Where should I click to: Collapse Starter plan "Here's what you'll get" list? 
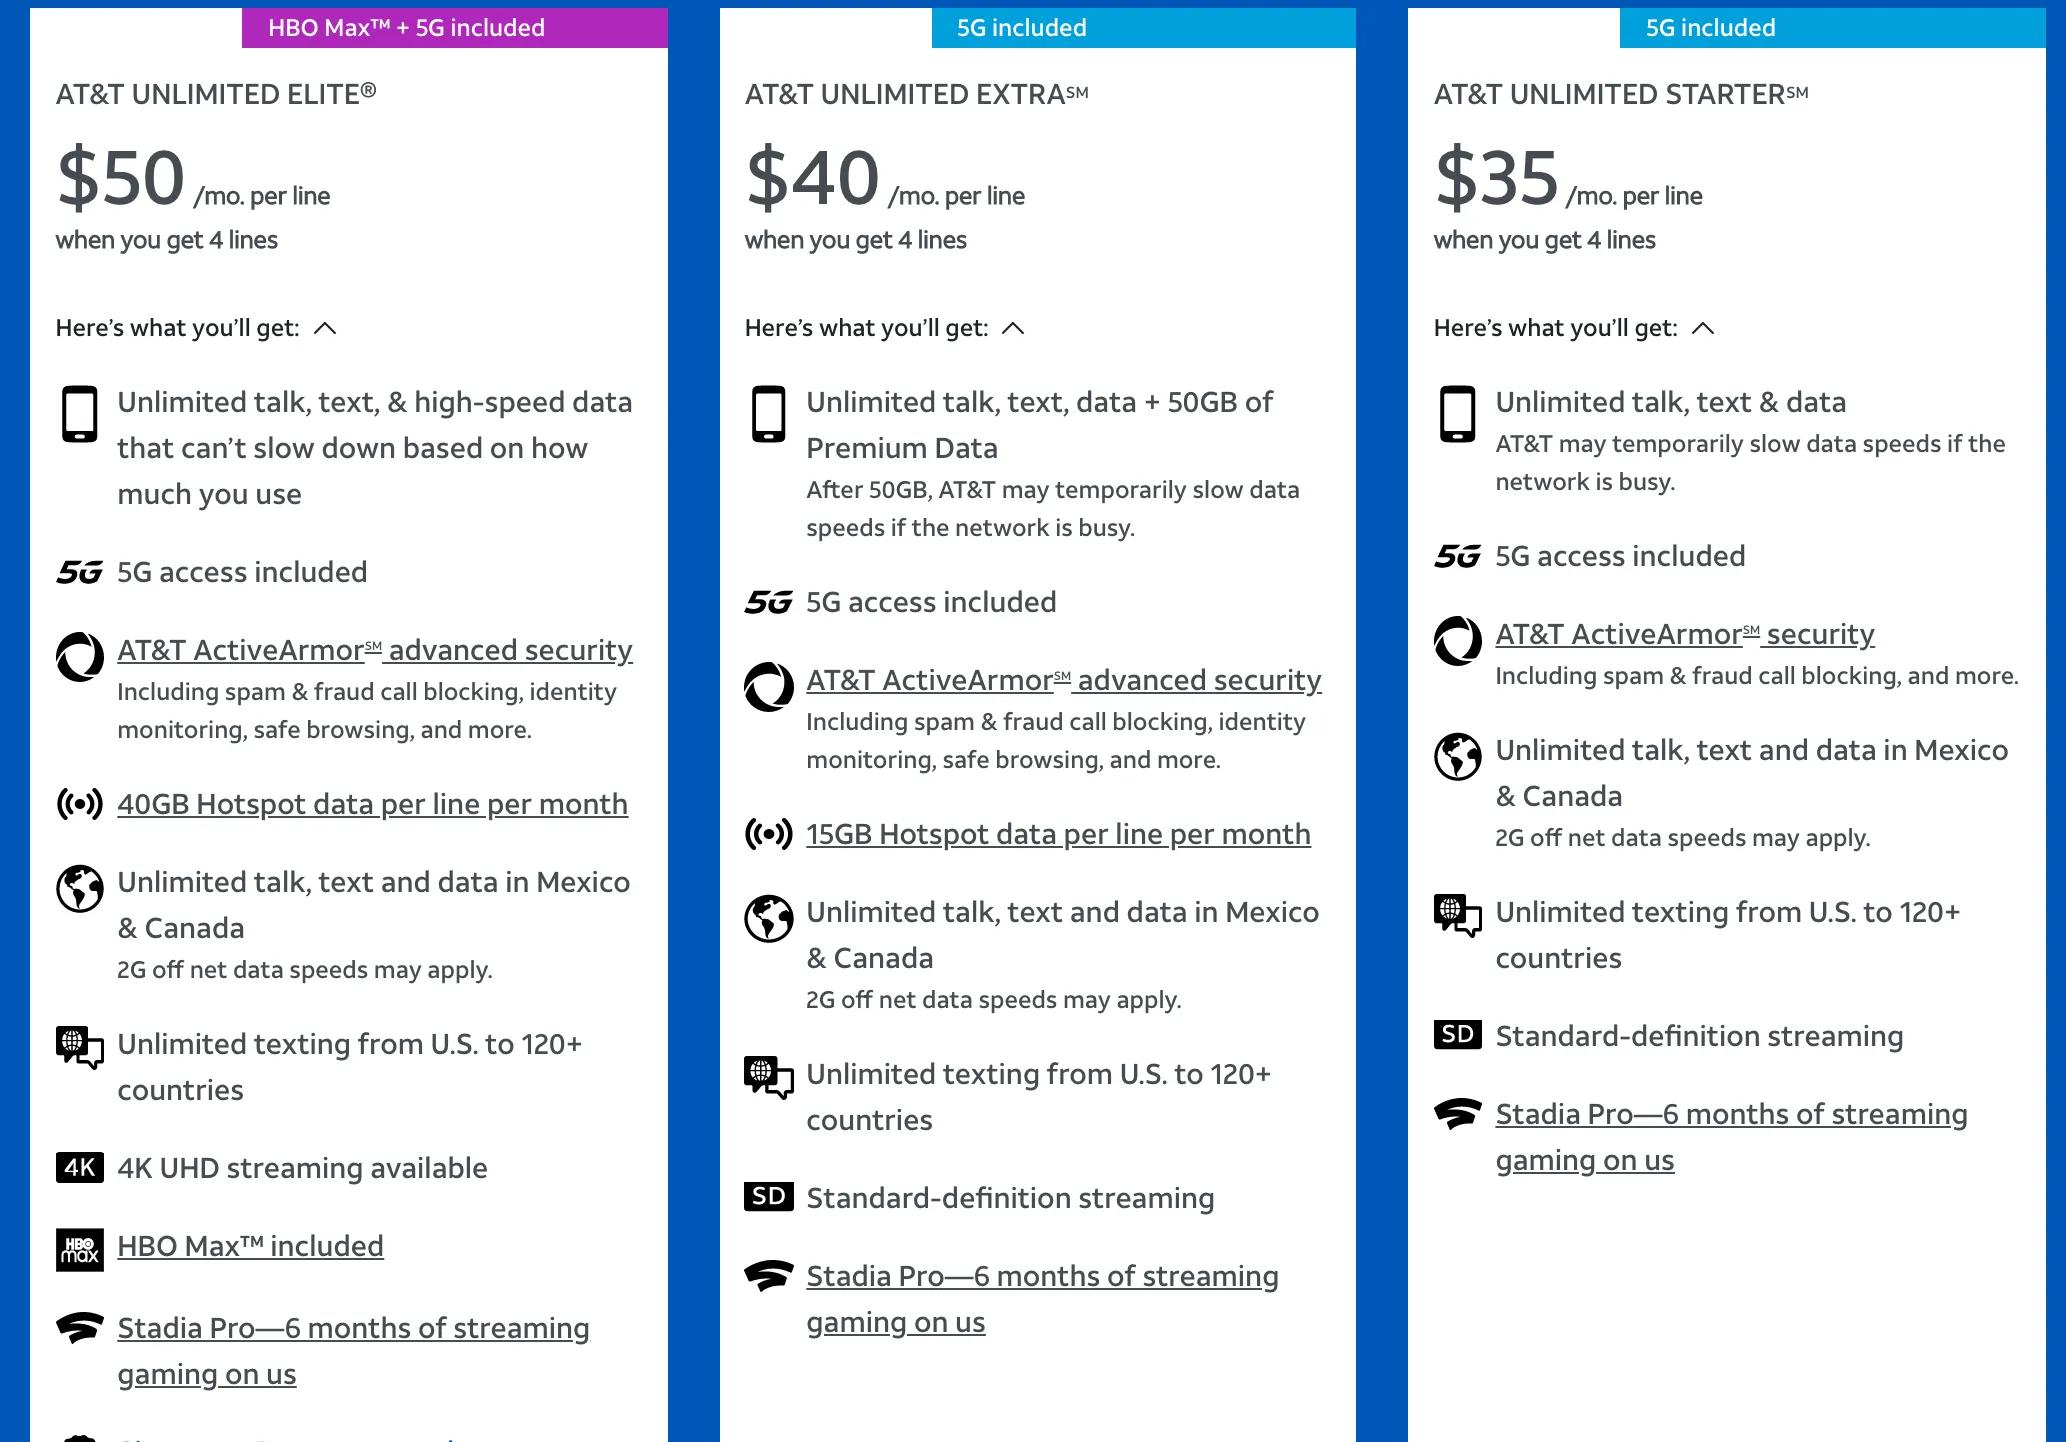(x=1703, y=329)
